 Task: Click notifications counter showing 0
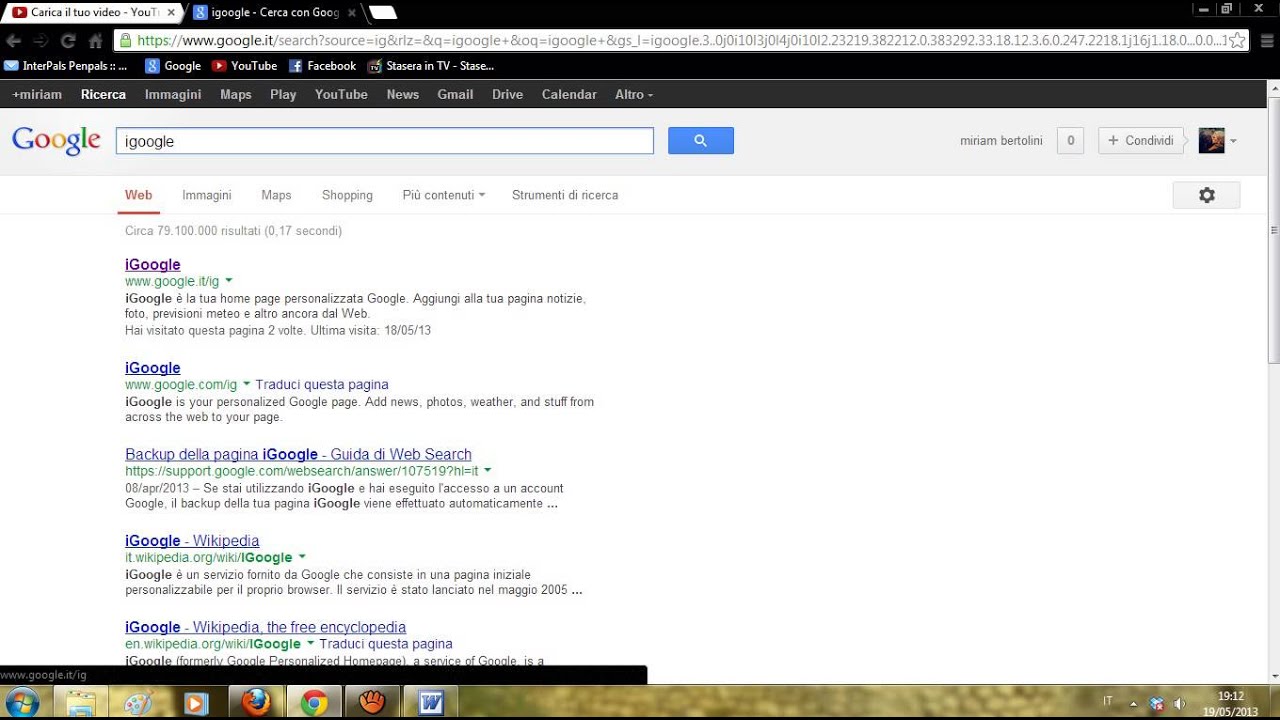click(1070, 141)
